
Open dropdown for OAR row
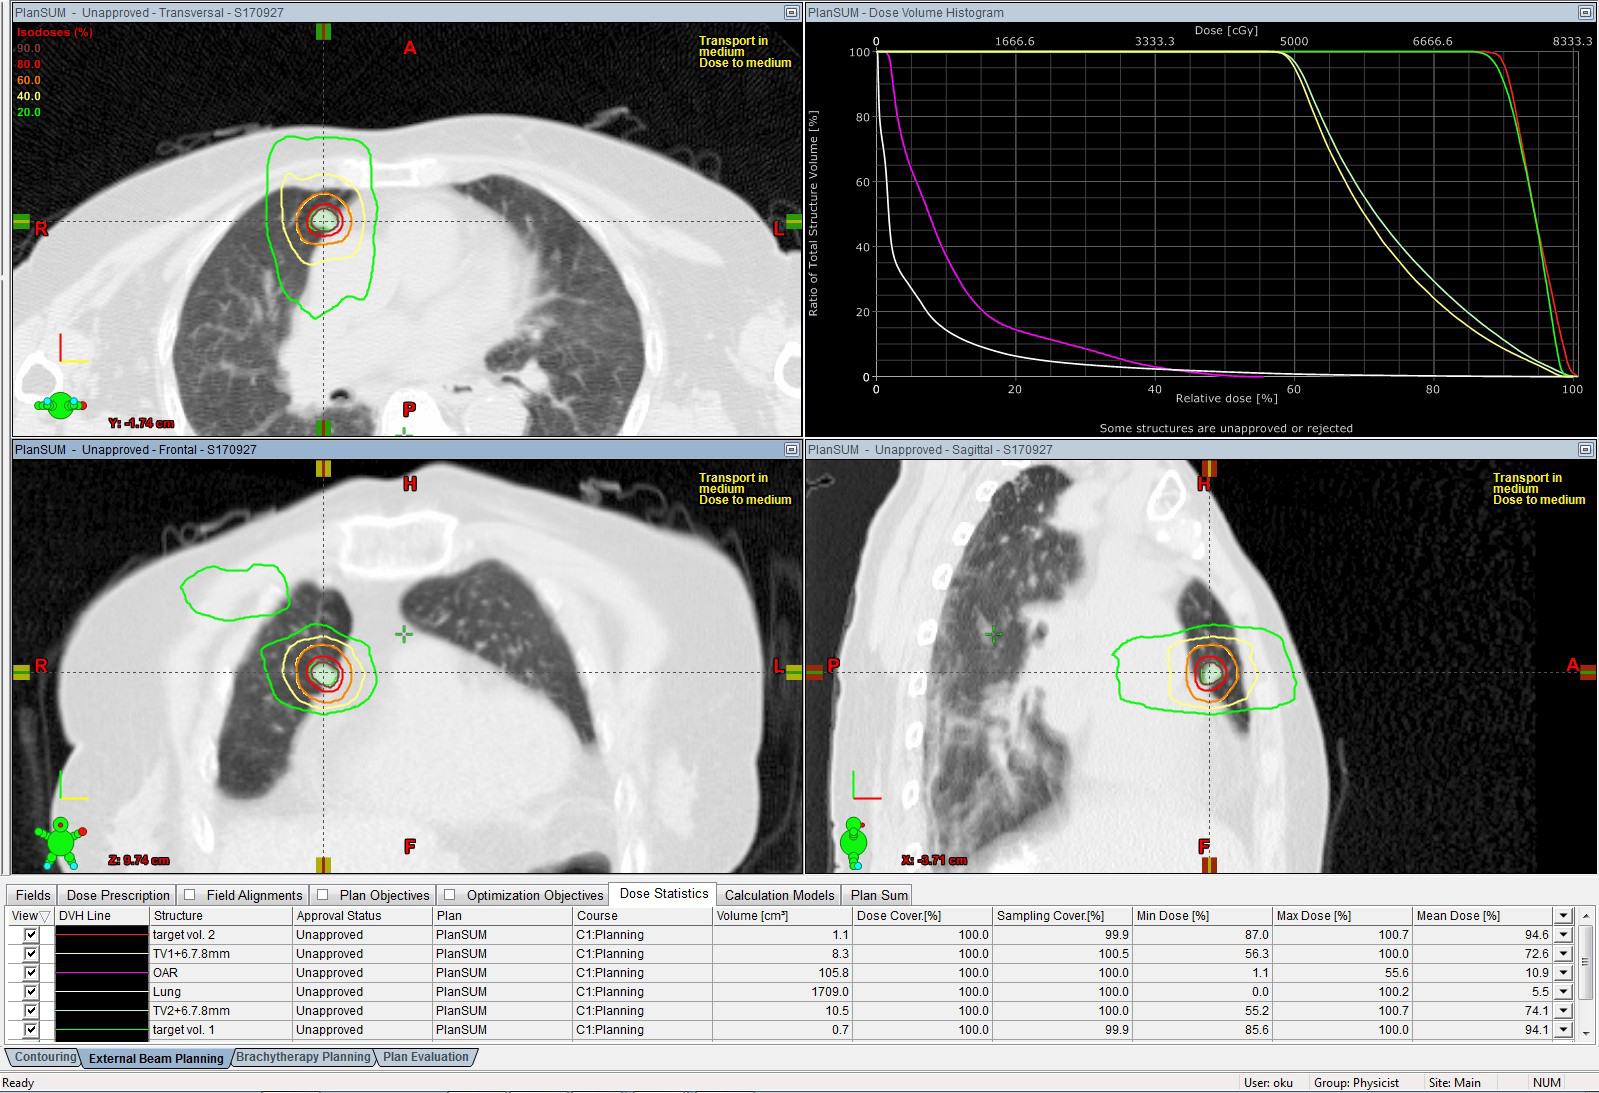(x=1564, y=973)
